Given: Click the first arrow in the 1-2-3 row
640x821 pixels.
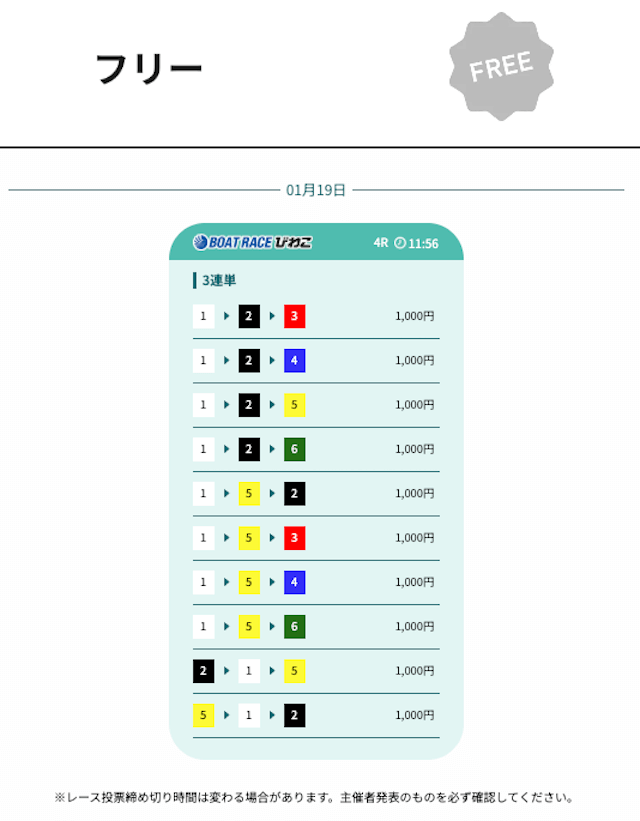Looking at the screenshot, I should 227,317.
